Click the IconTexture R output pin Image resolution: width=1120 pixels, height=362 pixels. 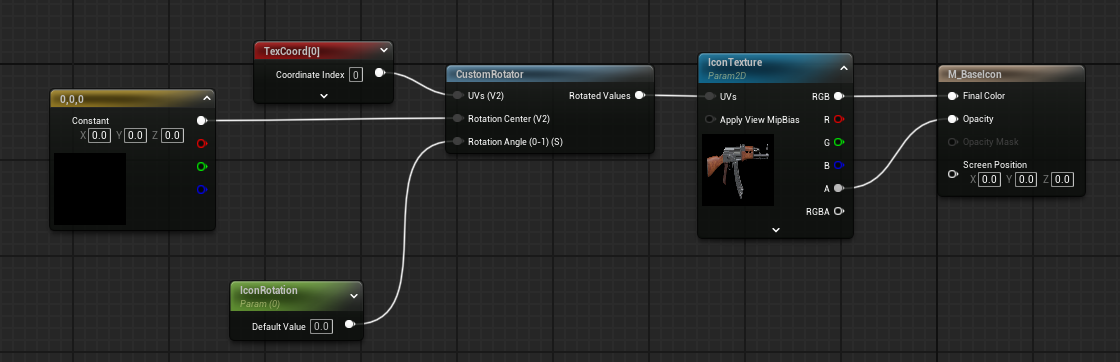839,119
